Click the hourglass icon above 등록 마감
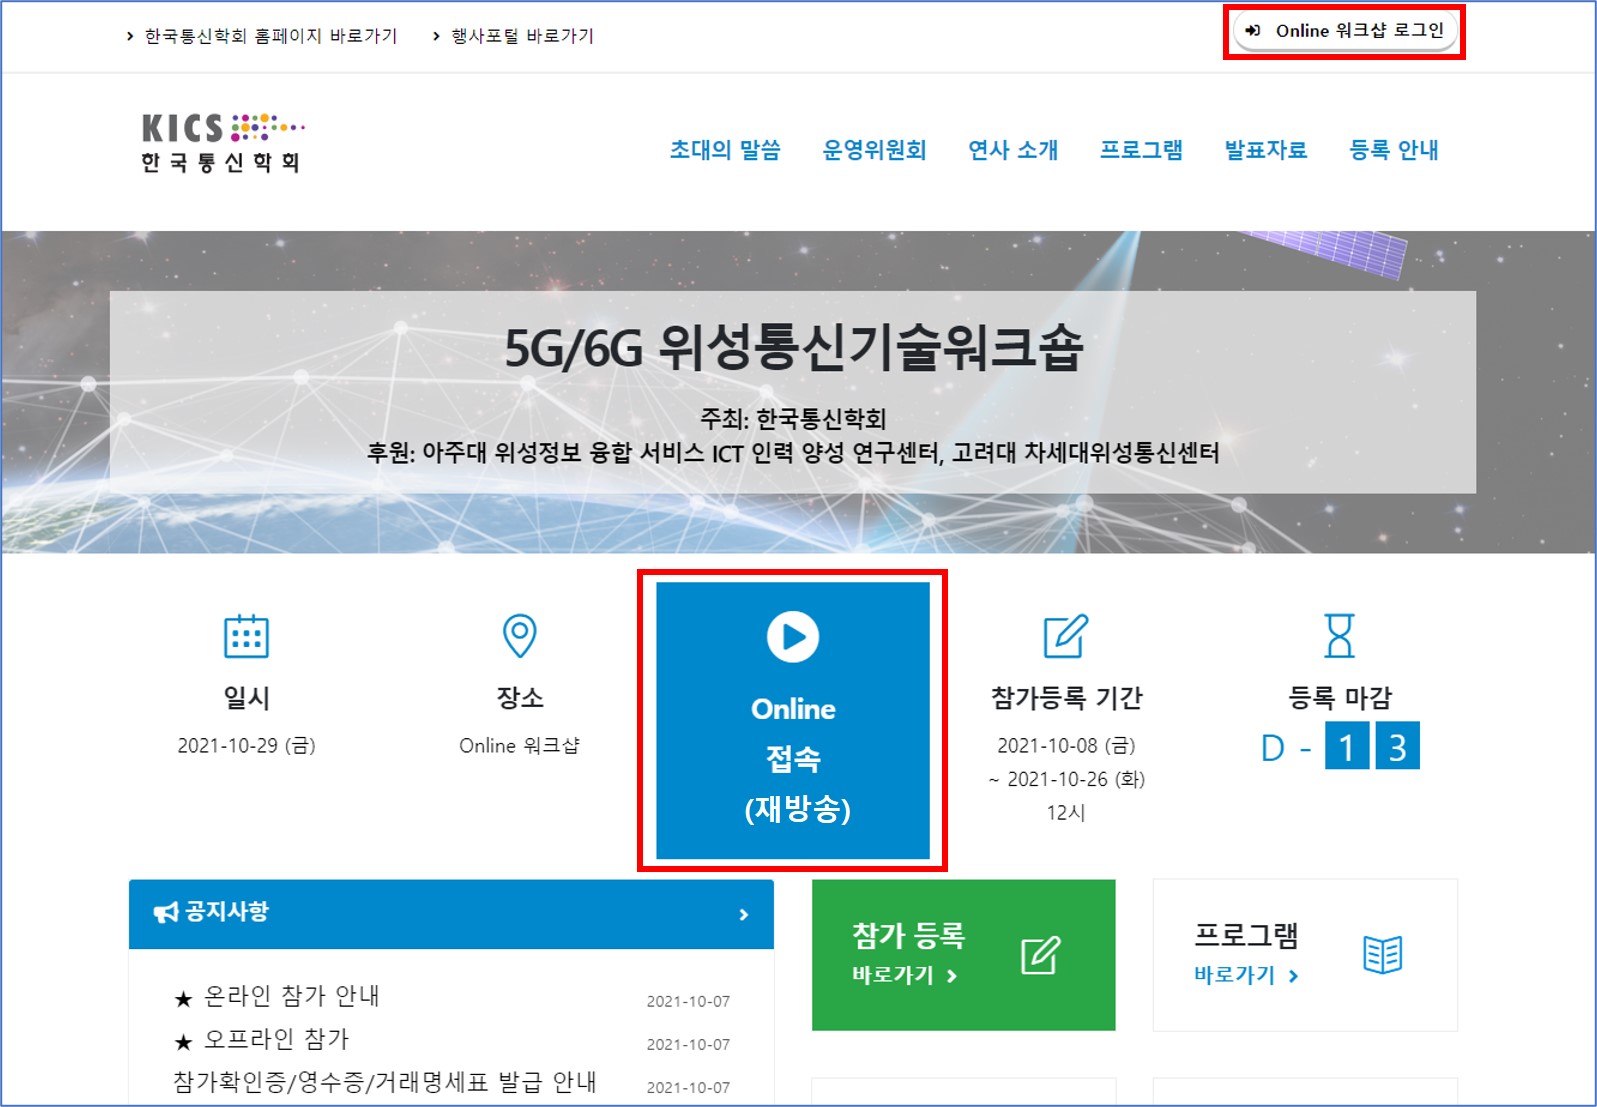Viewport: 1597px width, 1107px height. 1339,636
